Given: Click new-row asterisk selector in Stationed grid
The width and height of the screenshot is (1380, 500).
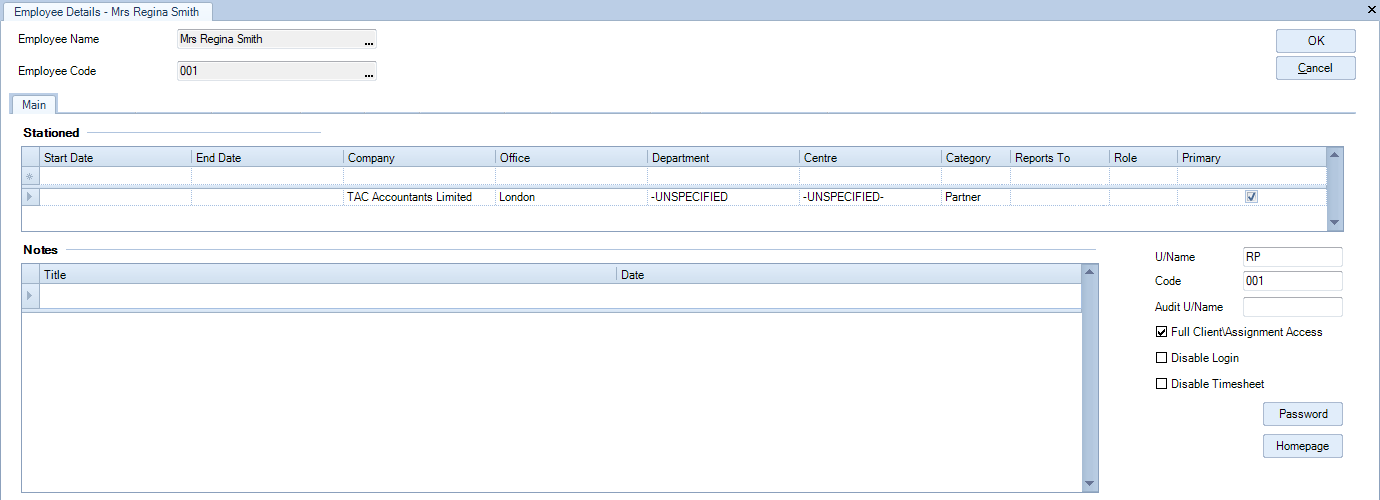Looking at the screenshot, I should click(x=30, y=177).
